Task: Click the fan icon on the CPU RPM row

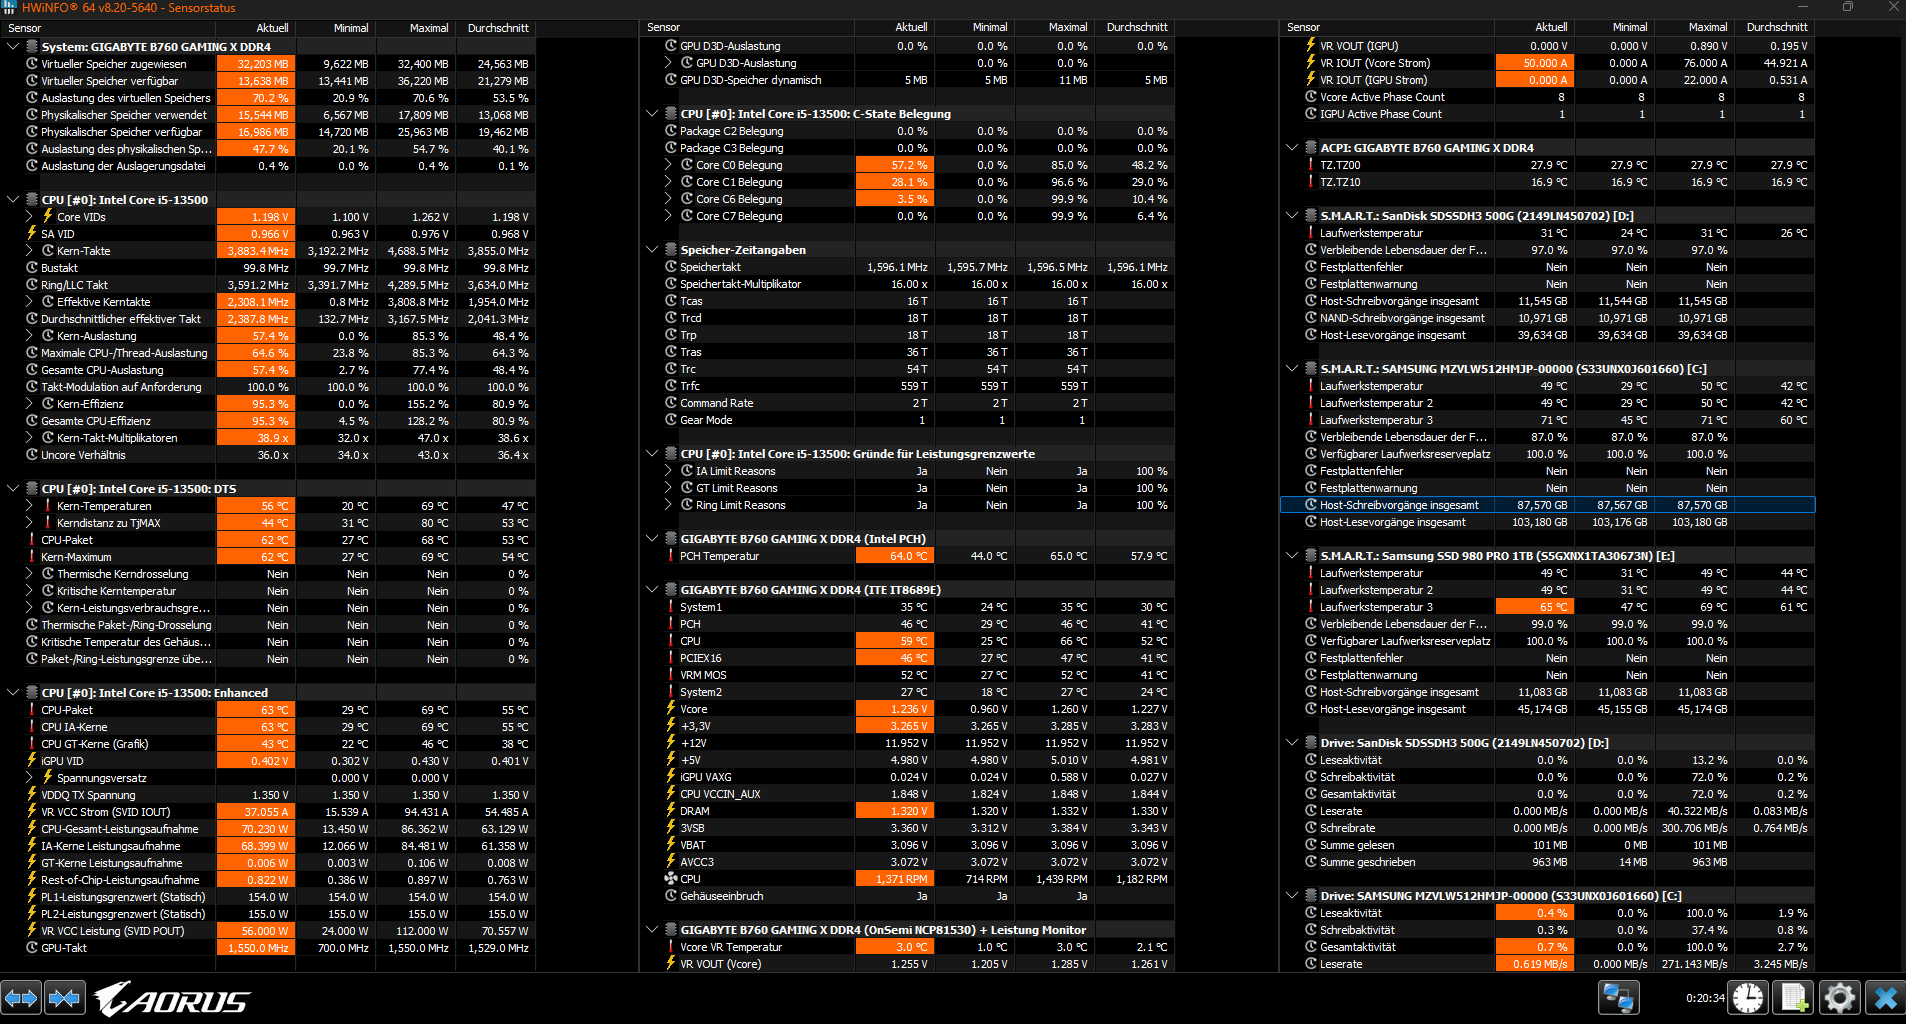Action: [670, 879]
